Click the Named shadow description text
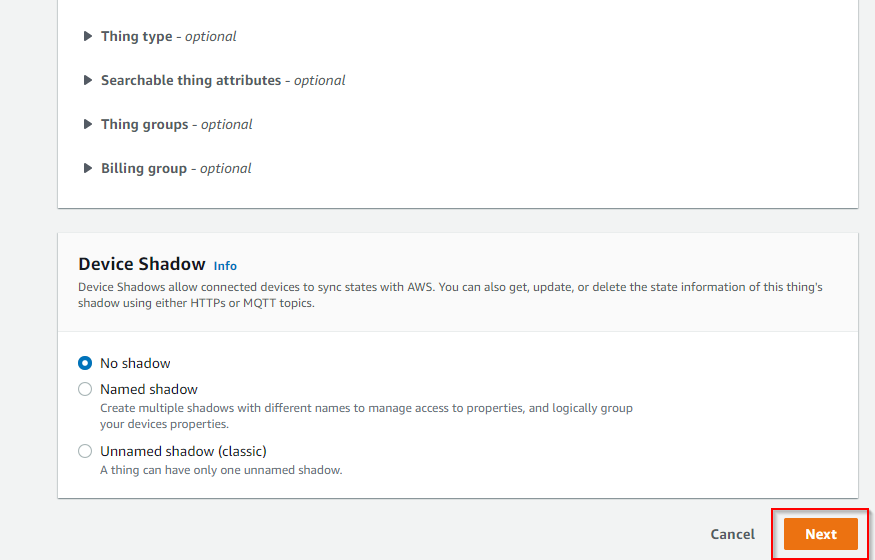 (366, 416)
